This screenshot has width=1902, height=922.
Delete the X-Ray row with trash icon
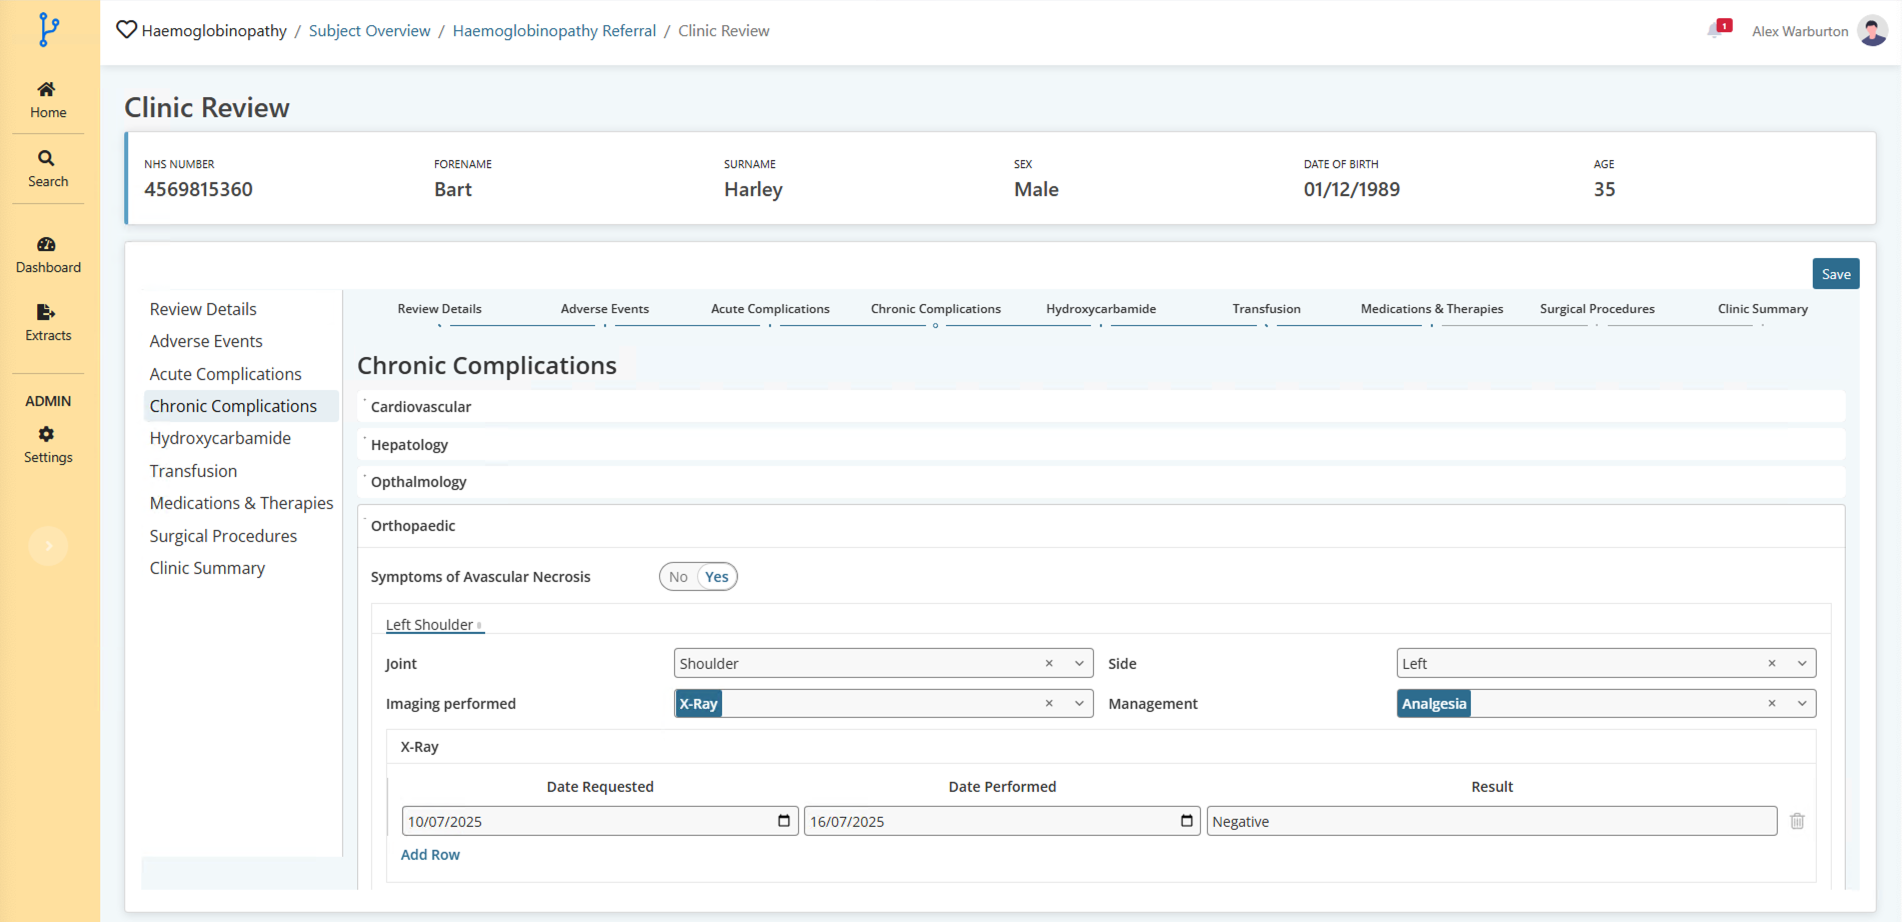point(1796,821)
